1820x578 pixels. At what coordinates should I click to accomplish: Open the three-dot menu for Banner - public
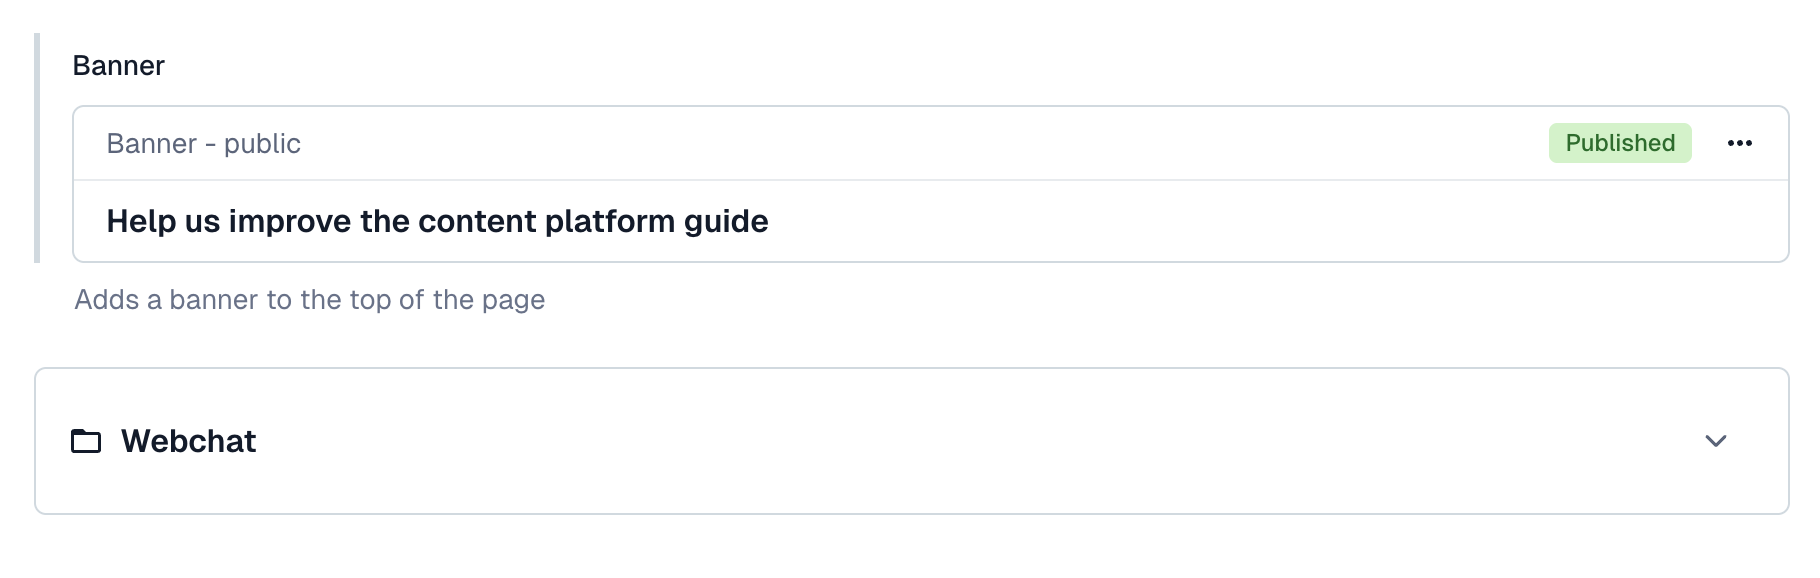[1739, 143]
